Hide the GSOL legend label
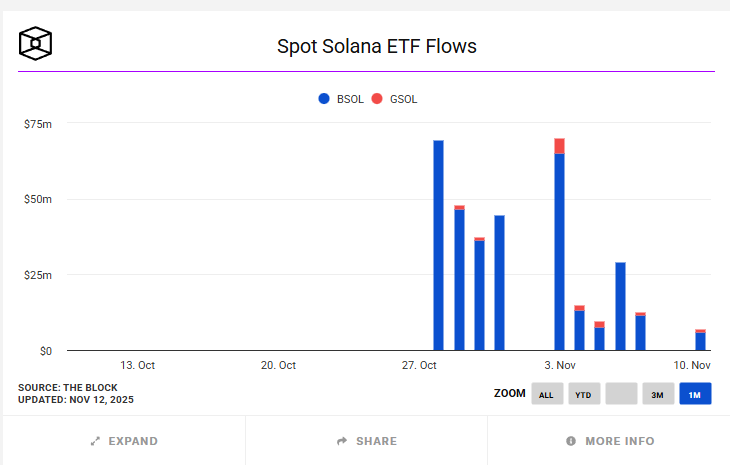This screenshot has width=730, height=465. pos(404,99)
